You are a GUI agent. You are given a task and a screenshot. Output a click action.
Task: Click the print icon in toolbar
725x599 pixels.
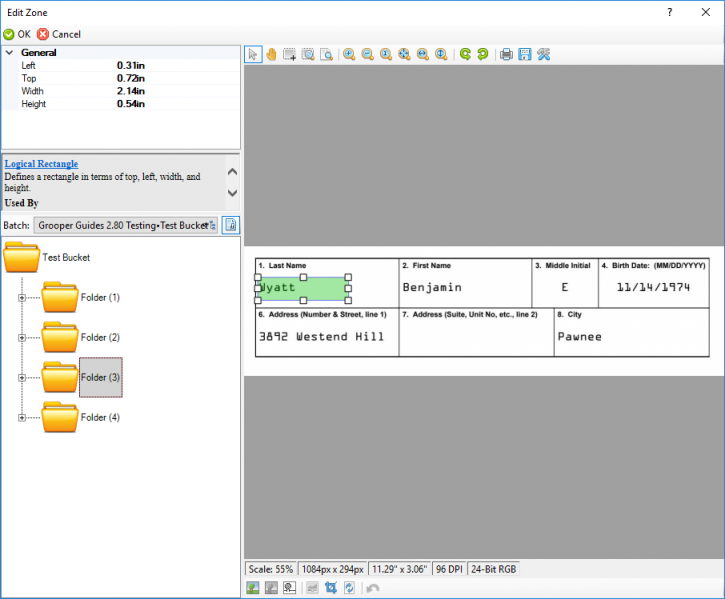coord(507,54)
